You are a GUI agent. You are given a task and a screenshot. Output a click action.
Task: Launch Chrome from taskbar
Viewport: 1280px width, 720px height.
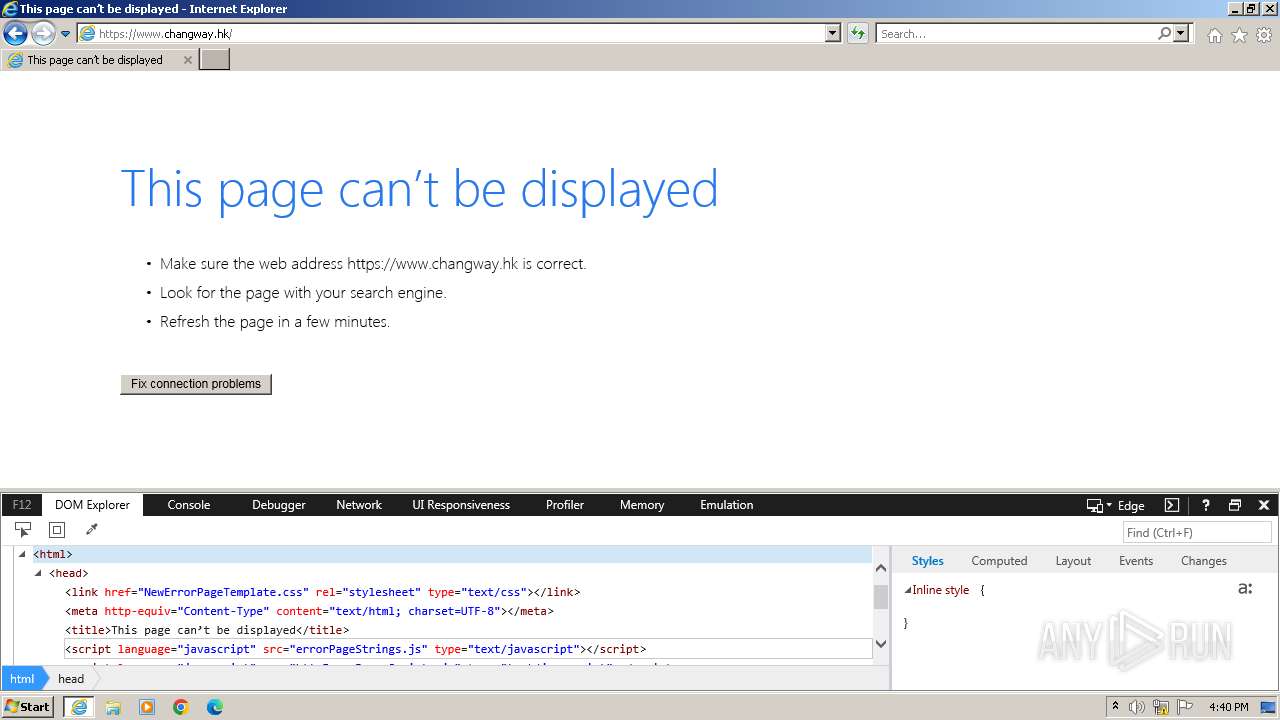click(x=181, y=707)
